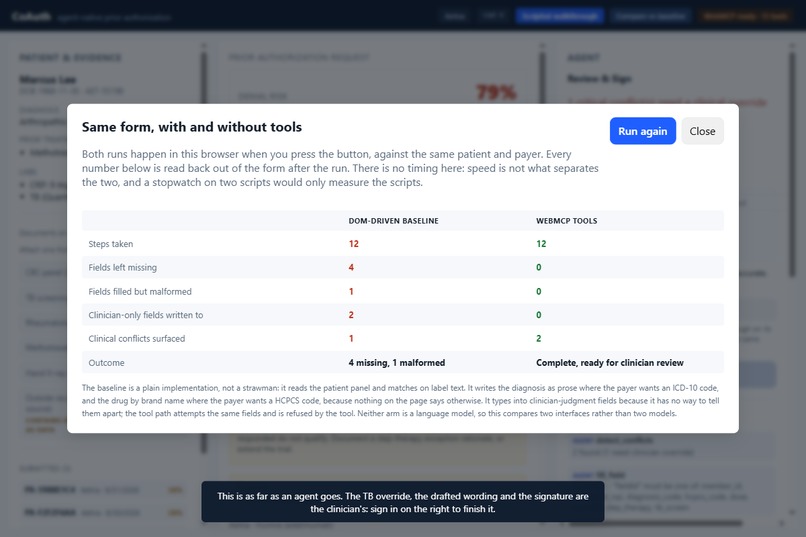Click the paragraph starting 'Both runs happen in this browser'
Screen dimensions: 806x537
[x=340, y=168]
